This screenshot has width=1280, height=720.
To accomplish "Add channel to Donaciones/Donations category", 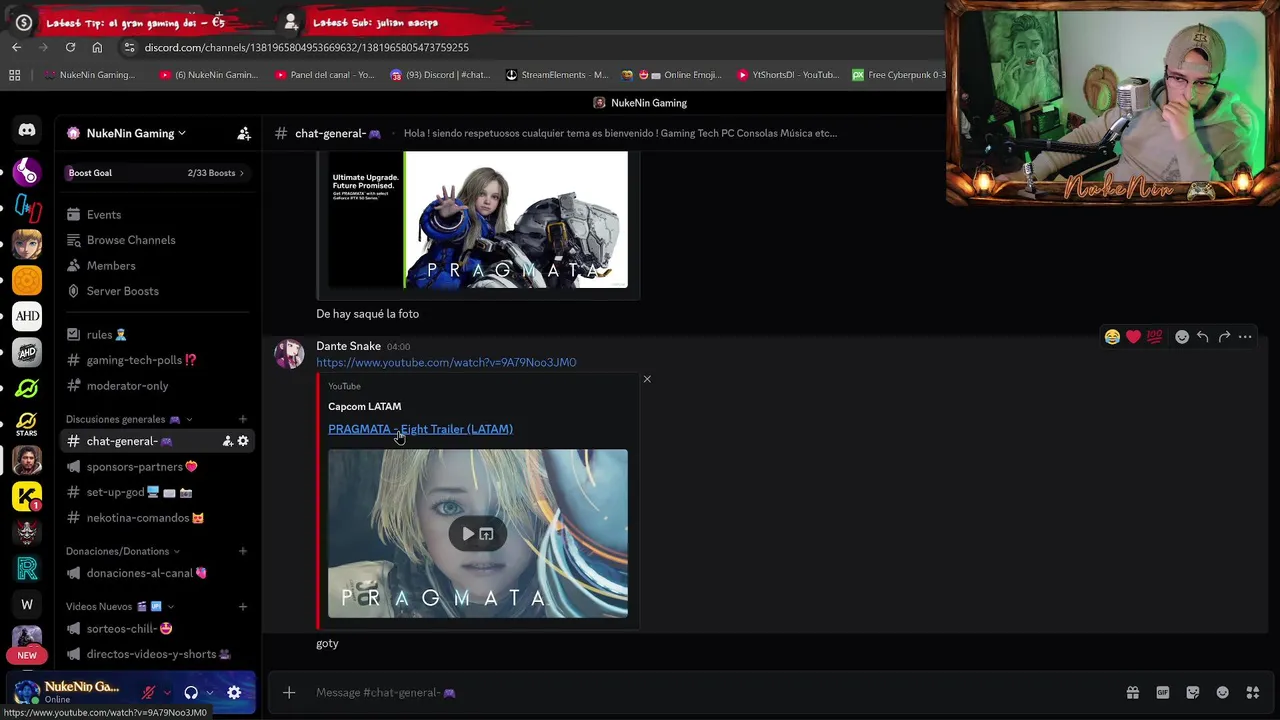I will point(243,551).
